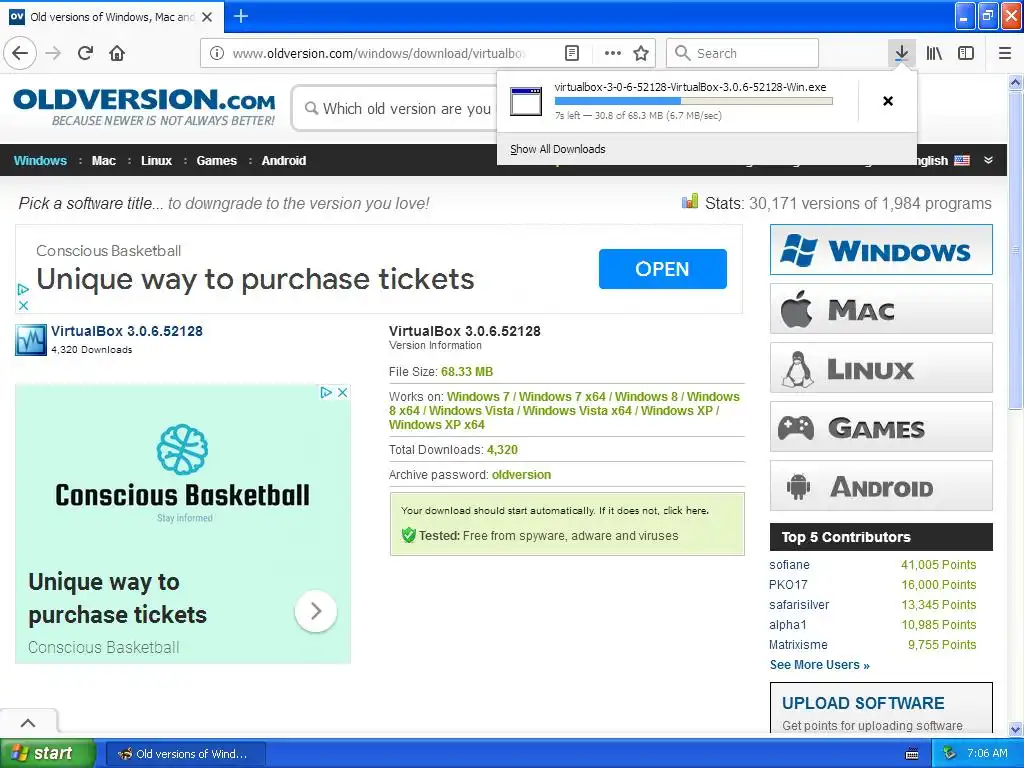The width and height of the screenshot is (1024, 768).
Task: Open a new tab with plus icon
Action: 240,16
